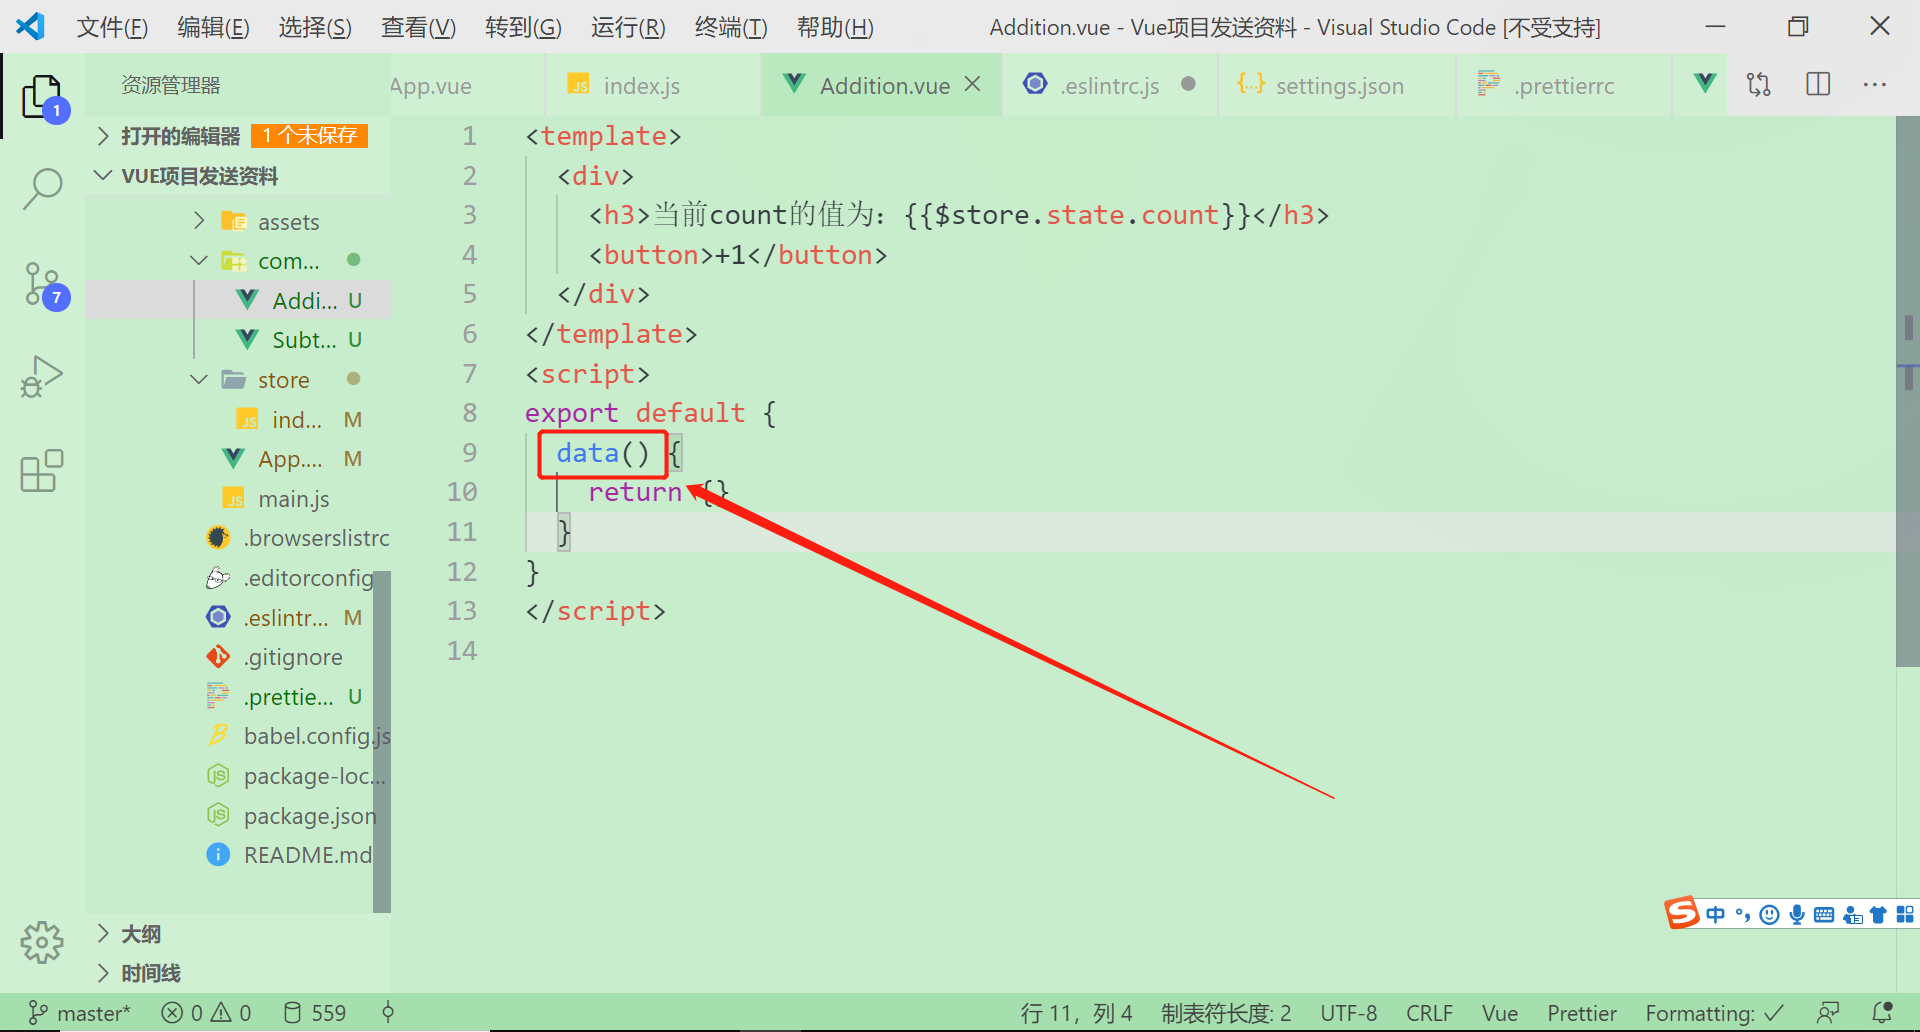Switch to the settings.json tab
The height and width of the screenshot is (1032, 1920).
1336,86
